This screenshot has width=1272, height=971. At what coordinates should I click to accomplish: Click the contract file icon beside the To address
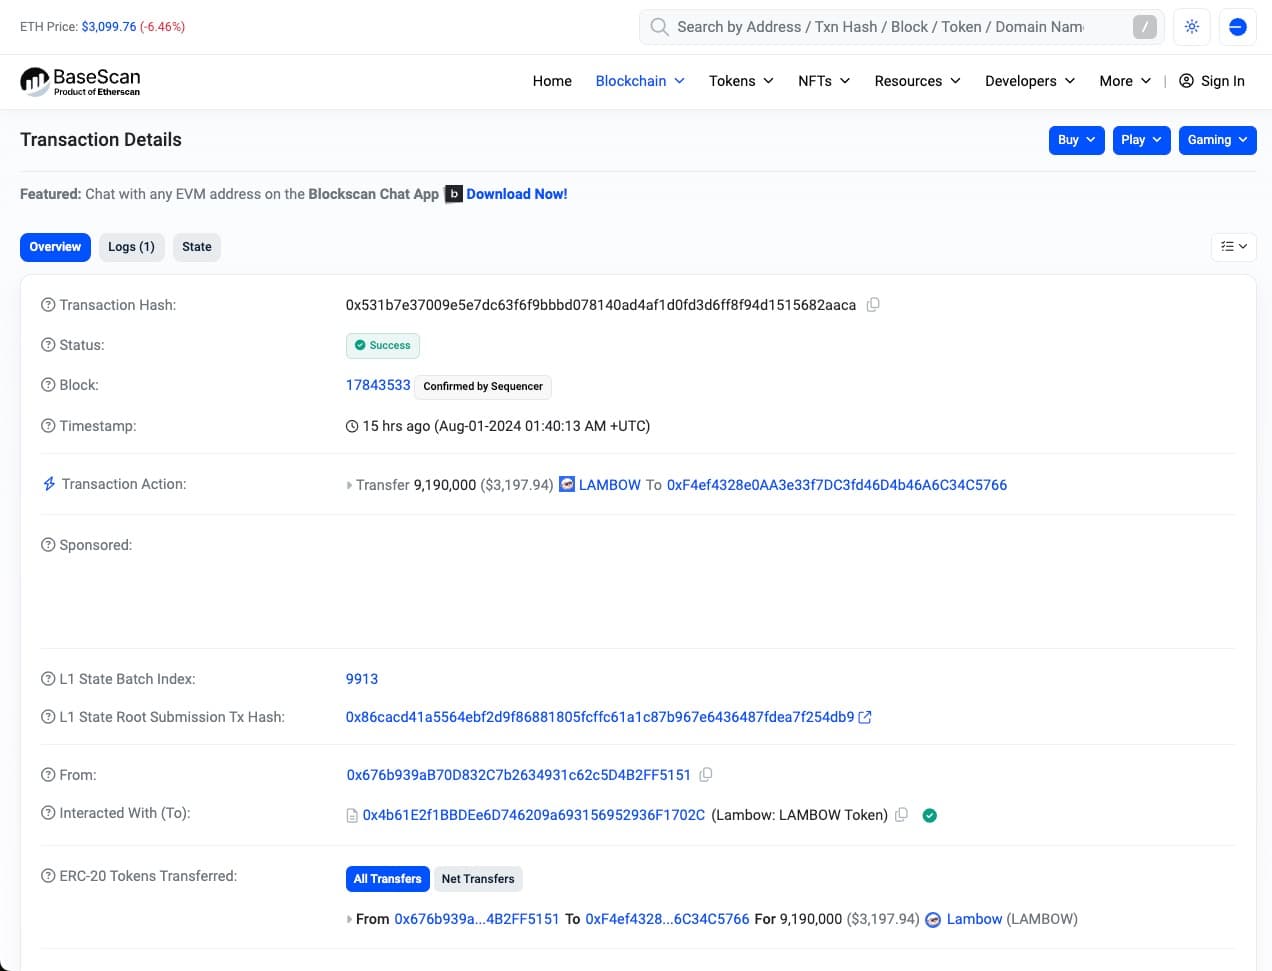[x=352, y=816]
